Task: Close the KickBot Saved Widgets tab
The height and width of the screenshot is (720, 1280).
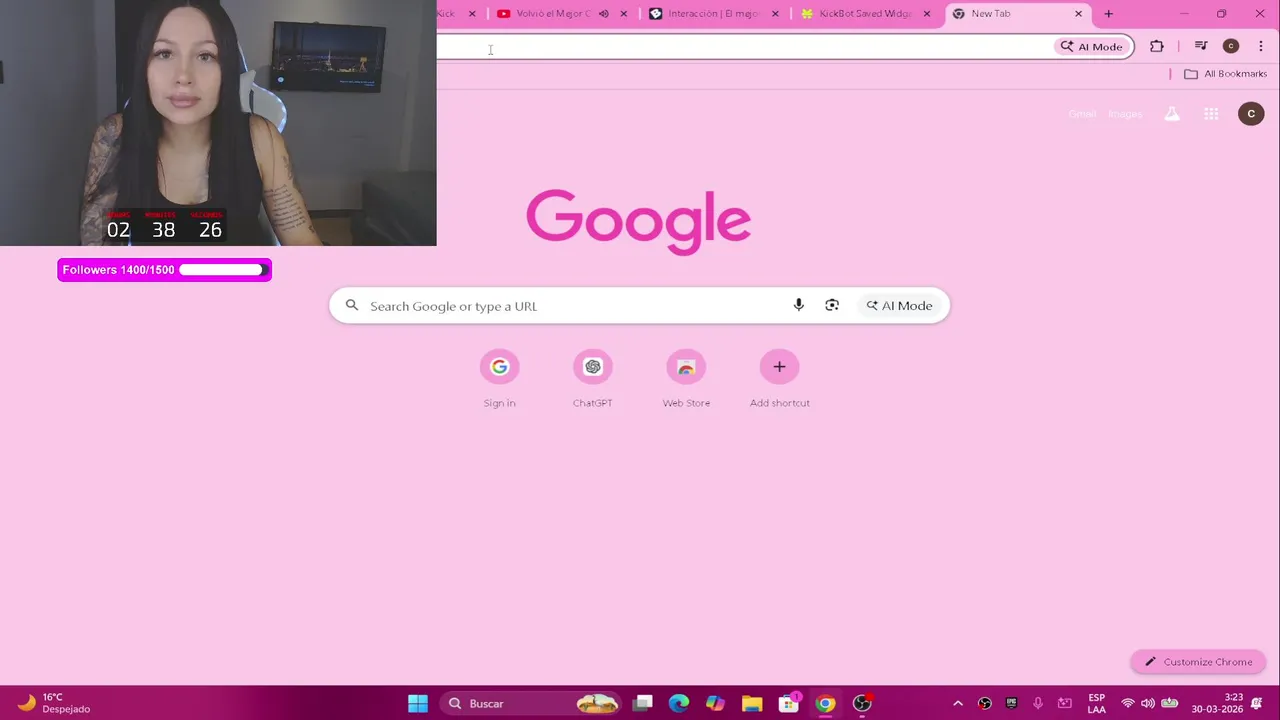Action: pyautogui.click(x=927, y=14)
